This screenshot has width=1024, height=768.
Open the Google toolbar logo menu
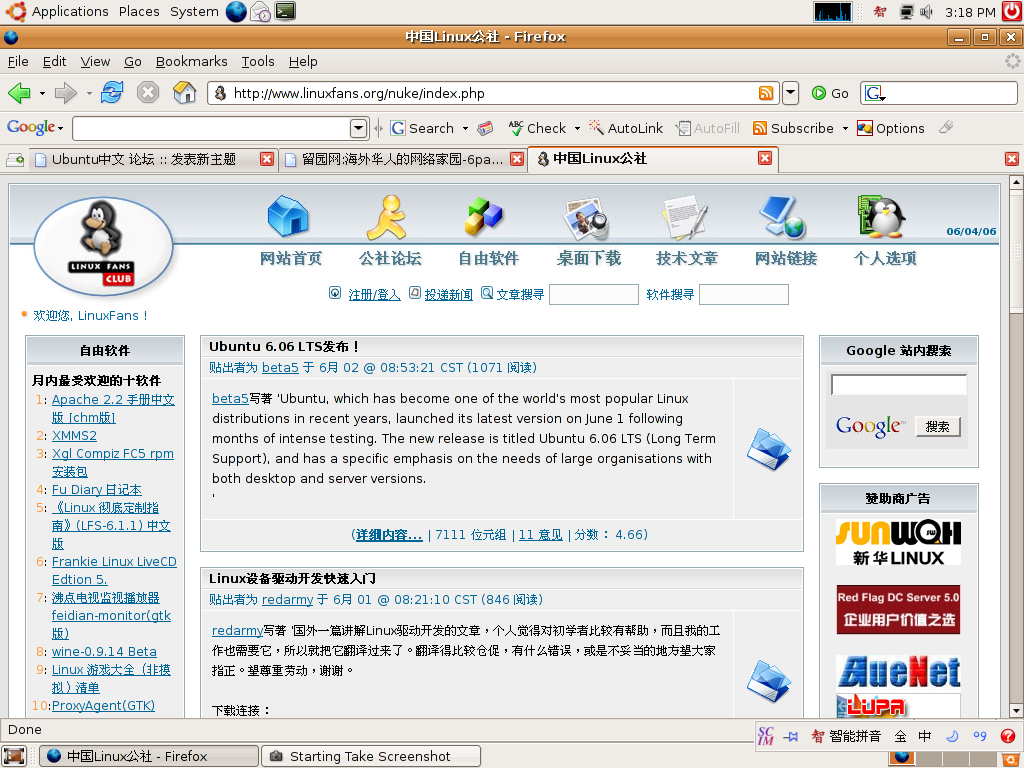pos(35,127)
